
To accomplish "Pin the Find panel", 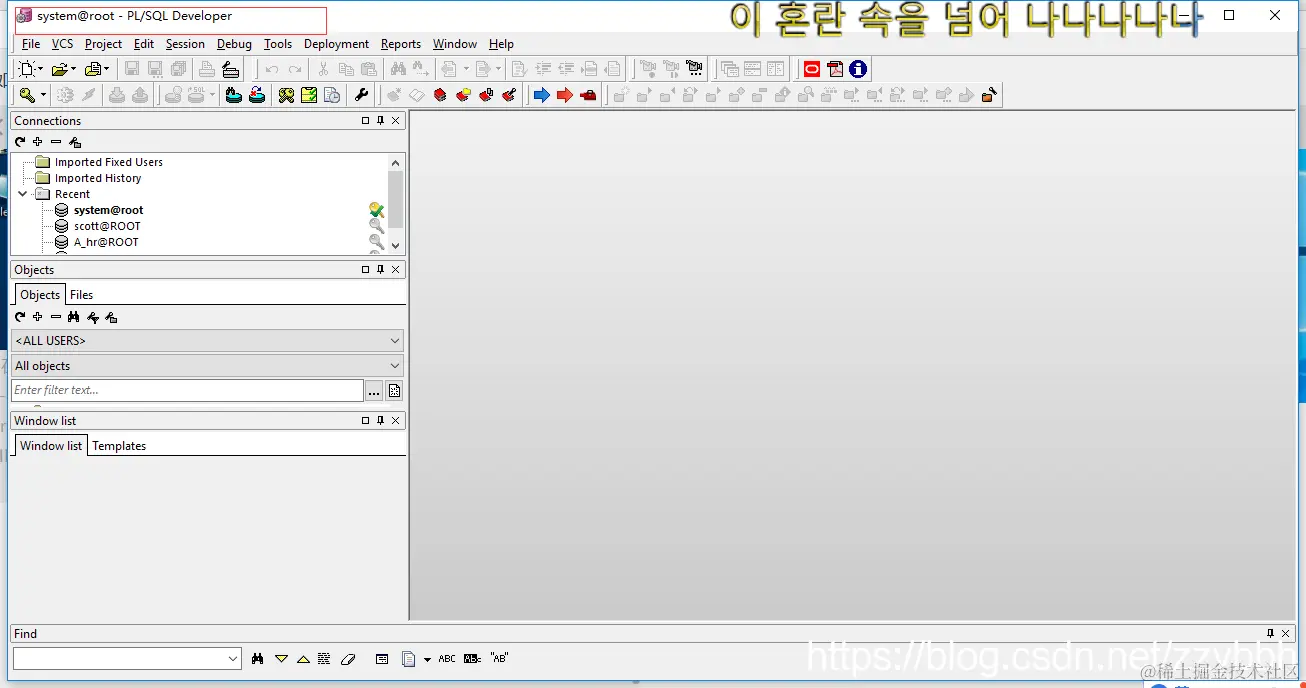I will (1270, 634).
